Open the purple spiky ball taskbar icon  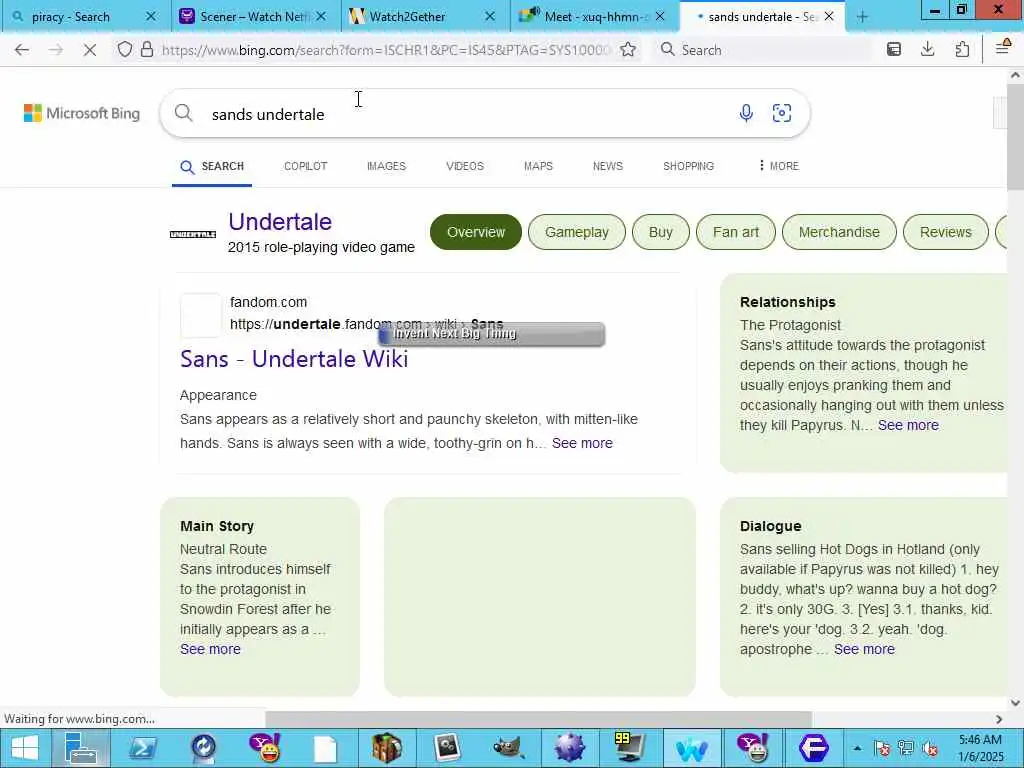[x=569, y=748]
